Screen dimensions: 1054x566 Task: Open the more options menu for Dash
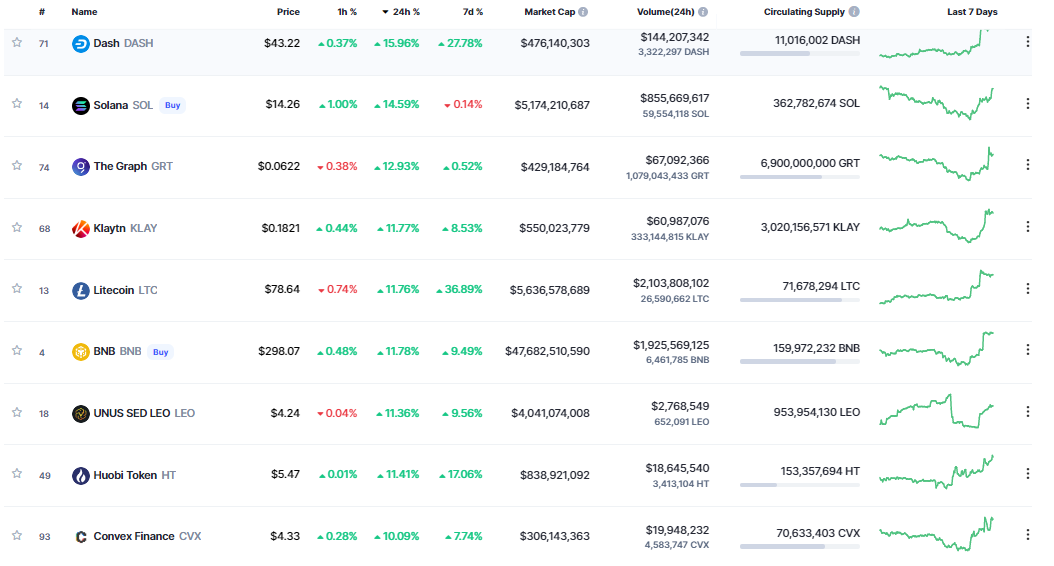(x=1027, y=42)
